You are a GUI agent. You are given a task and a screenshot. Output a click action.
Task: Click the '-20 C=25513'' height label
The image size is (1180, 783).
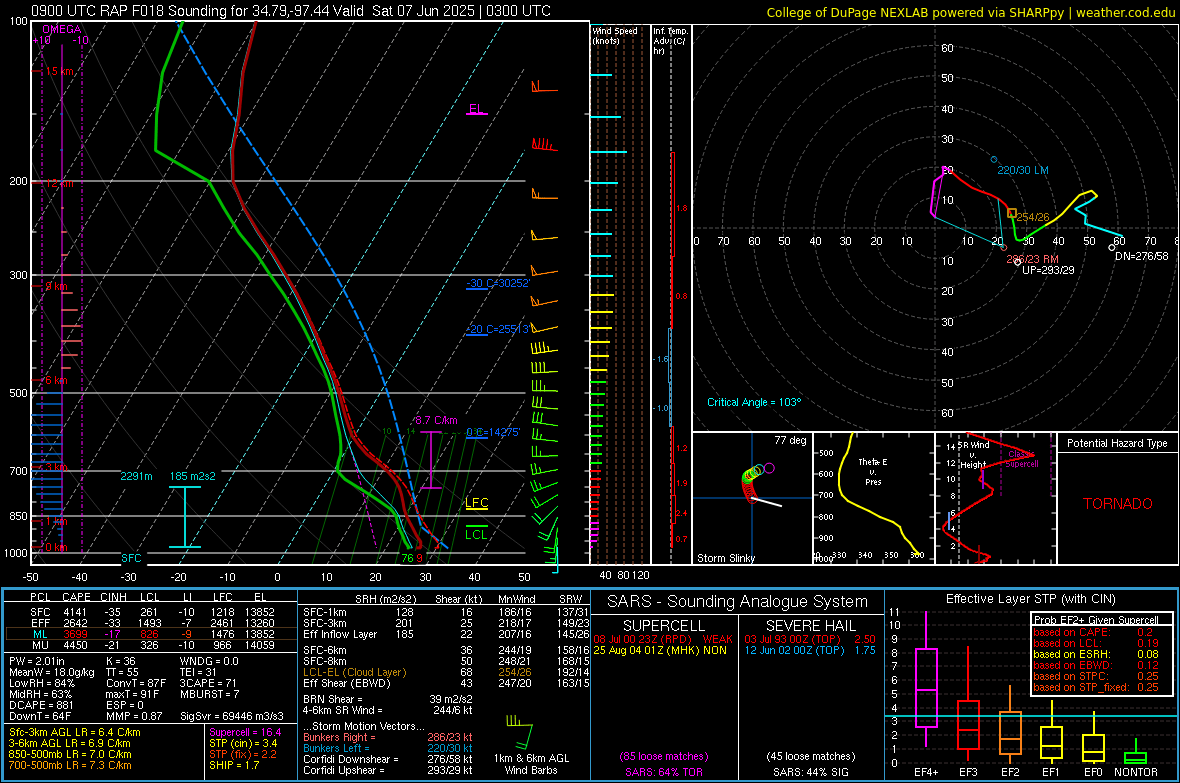(x=498, y=329)
